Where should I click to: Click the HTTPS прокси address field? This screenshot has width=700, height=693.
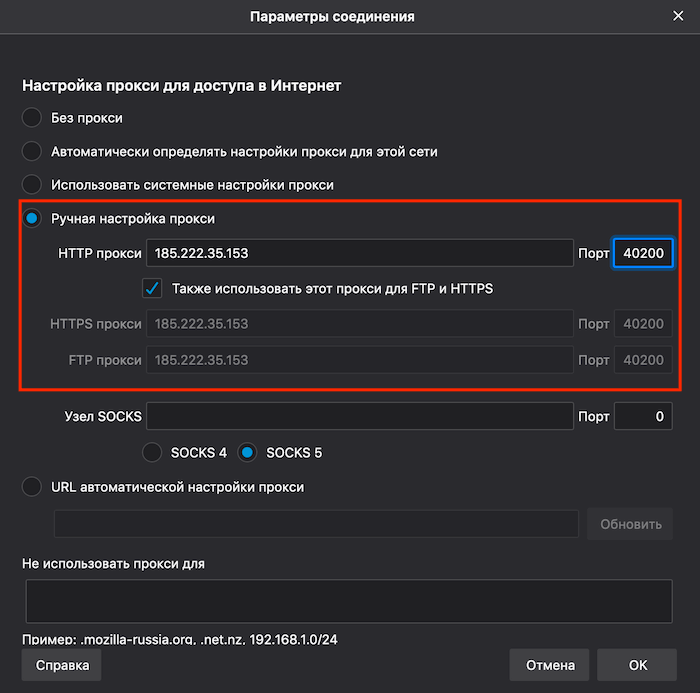pos(360,324)
